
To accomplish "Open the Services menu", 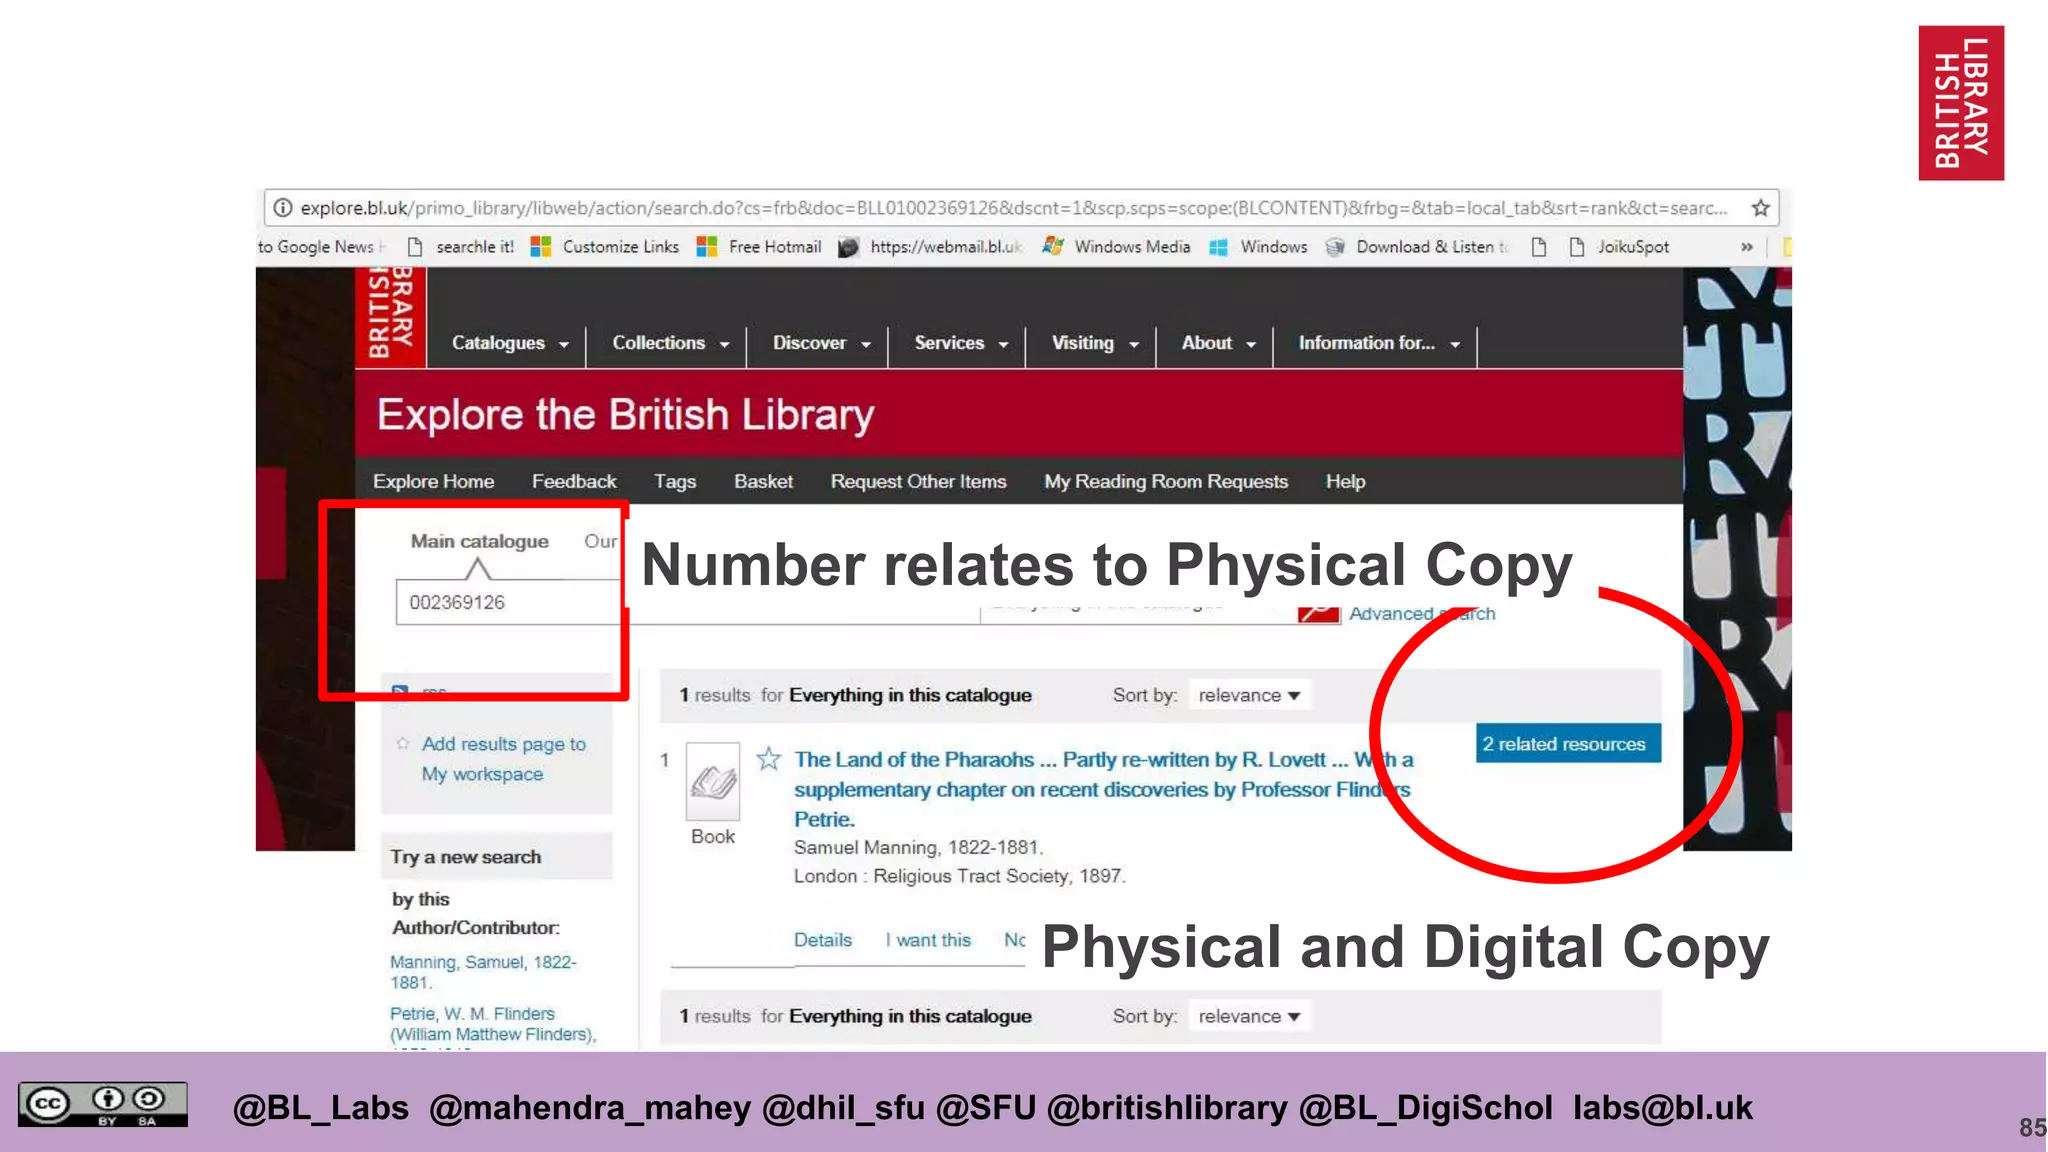I will (961, 343).
